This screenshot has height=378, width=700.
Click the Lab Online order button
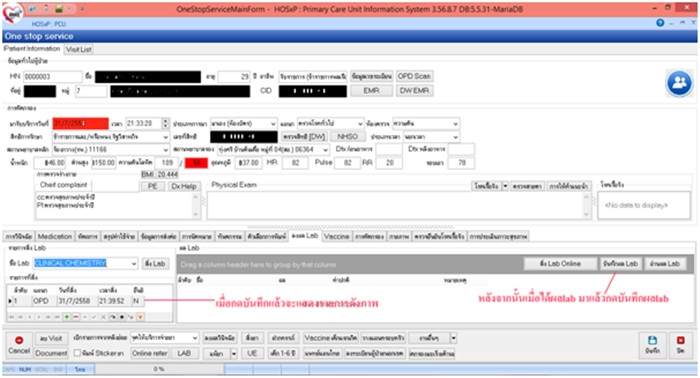(x=560, y=264)
